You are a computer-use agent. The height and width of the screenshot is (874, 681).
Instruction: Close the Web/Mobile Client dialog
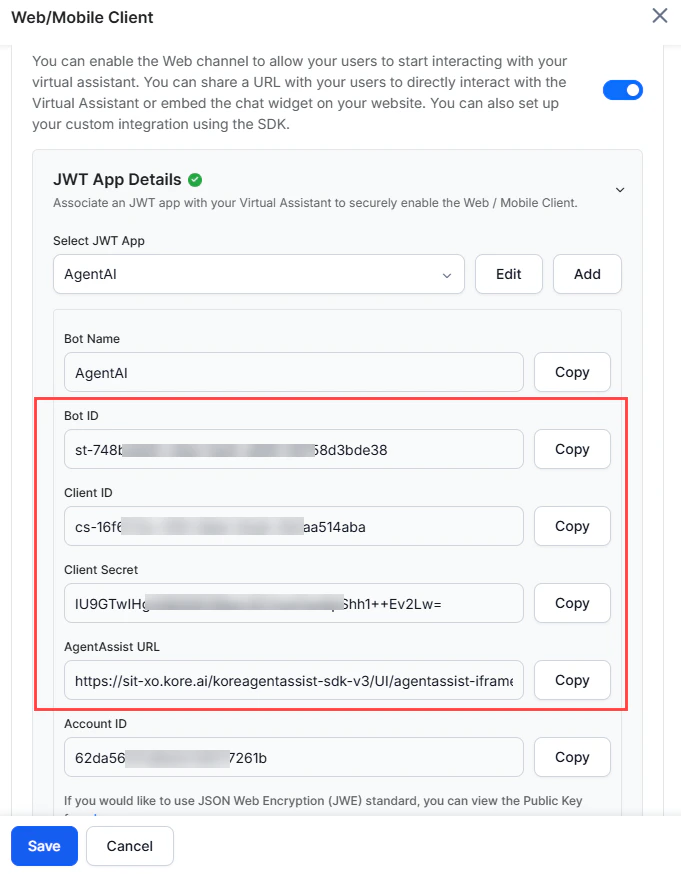point(659,16)
